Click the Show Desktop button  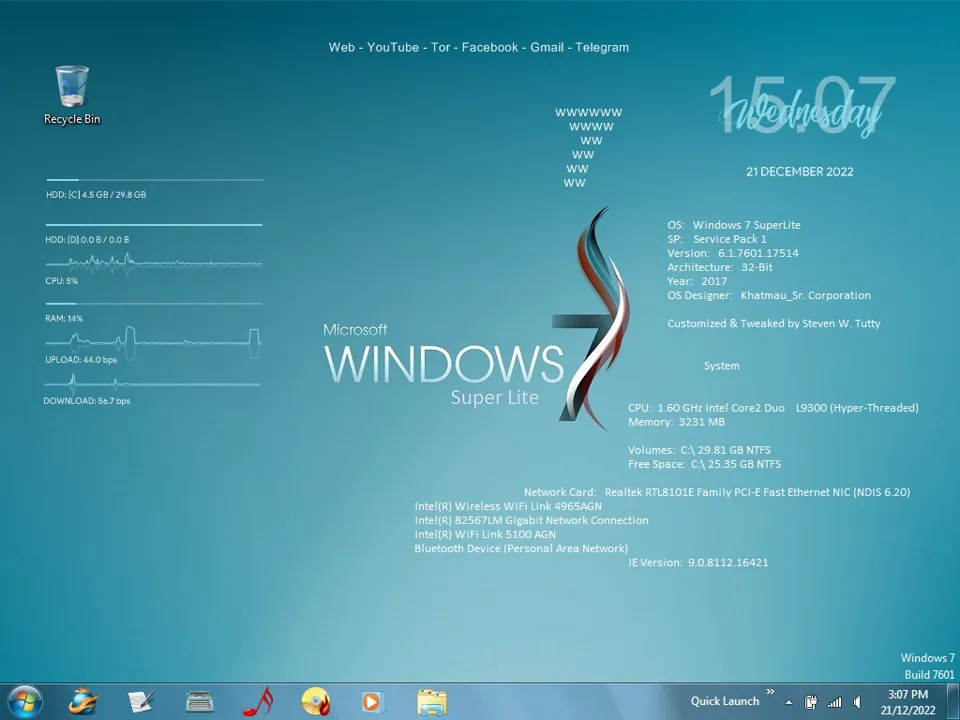953,702
